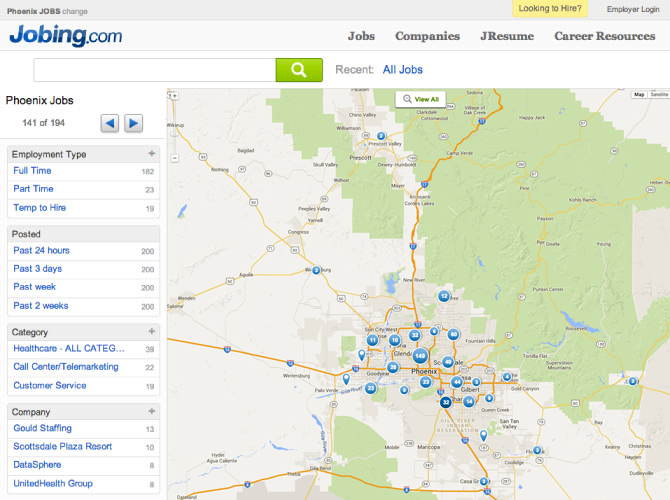Screen dimensions: 670x500
Task: Open the 10 jobs cluster marker
Action: click(394, 340)
